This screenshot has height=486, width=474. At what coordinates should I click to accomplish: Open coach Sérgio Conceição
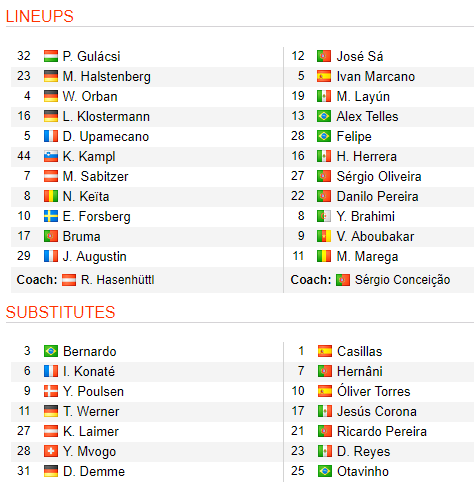coord(402,280)
